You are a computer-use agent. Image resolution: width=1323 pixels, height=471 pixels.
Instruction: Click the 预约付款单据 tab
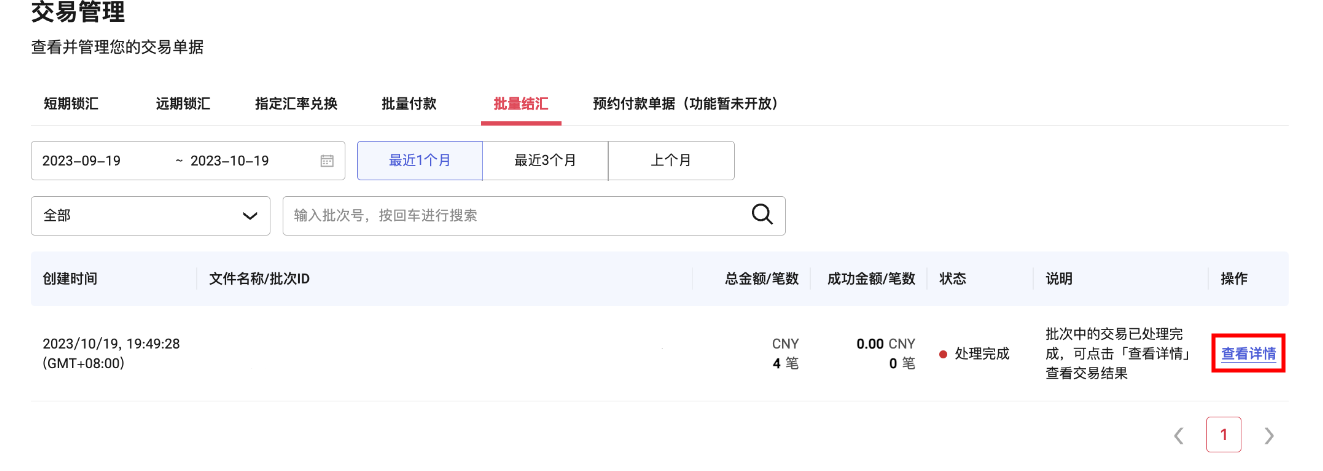point(685,104)
